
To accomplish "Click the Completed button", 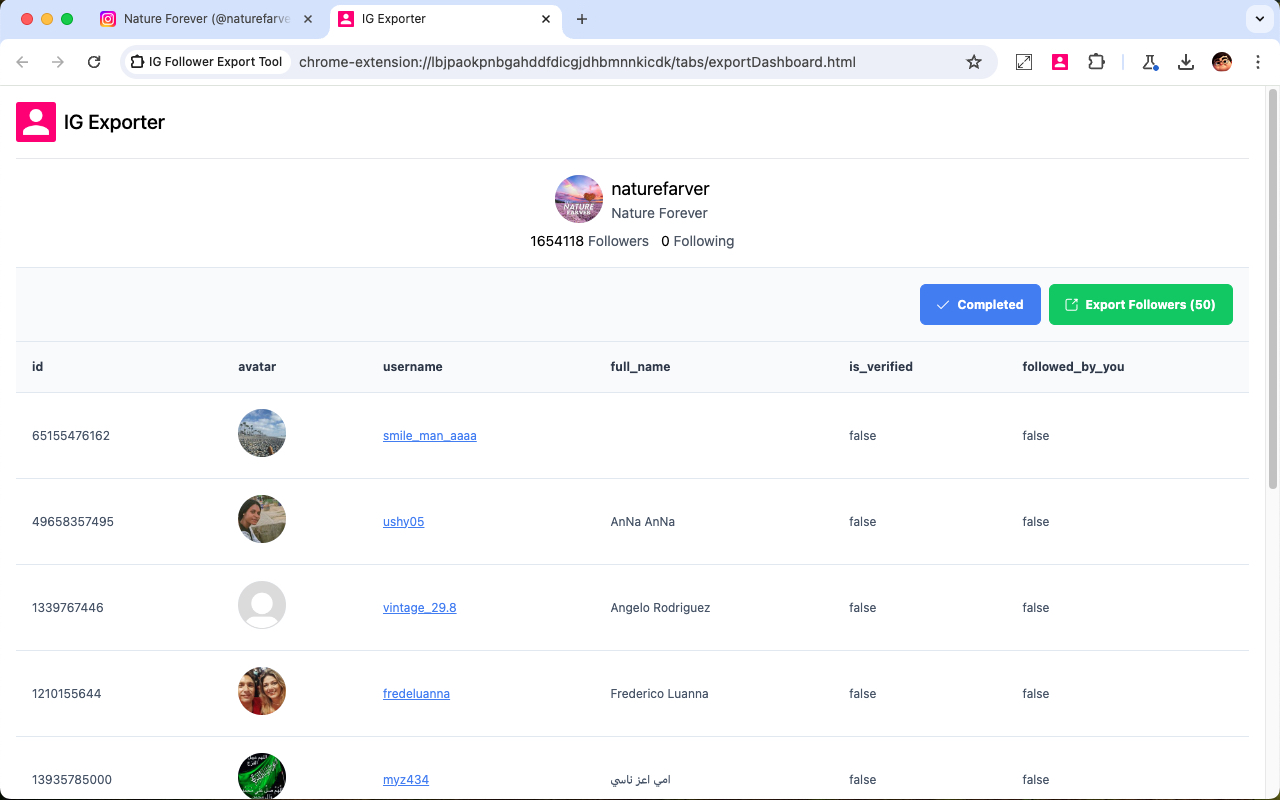I will (980, 305).
